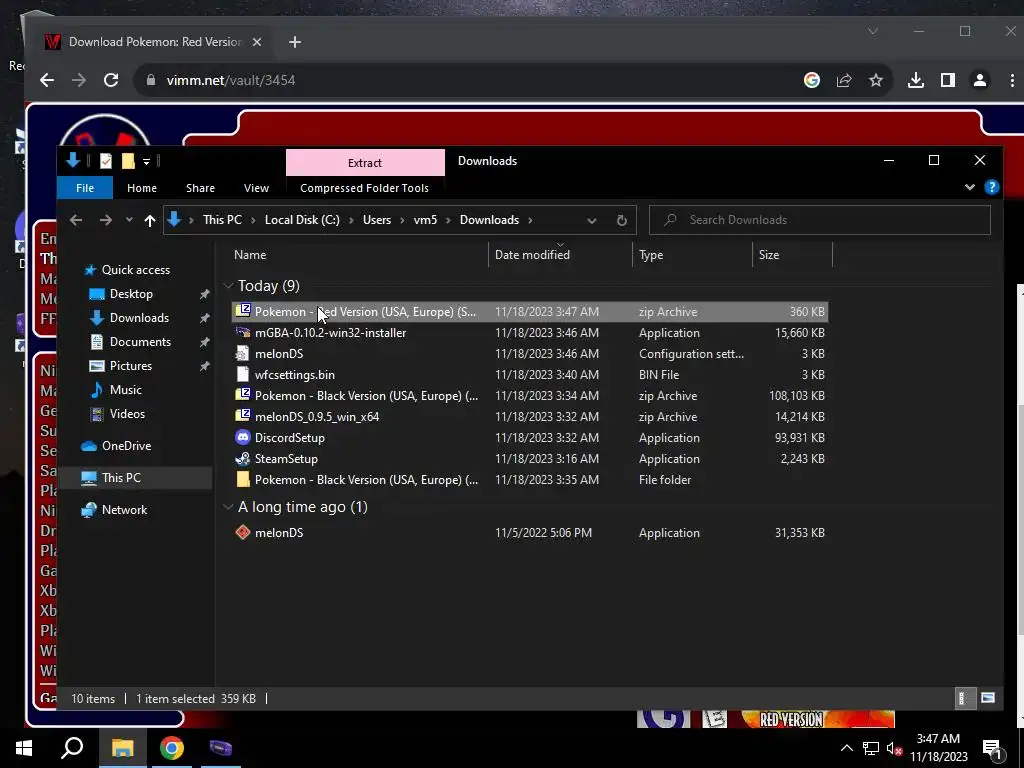The height and width of the screenshot is (768, 1024).
Task: Open the File tab in Explorer
Action: [x=85, y=188]
